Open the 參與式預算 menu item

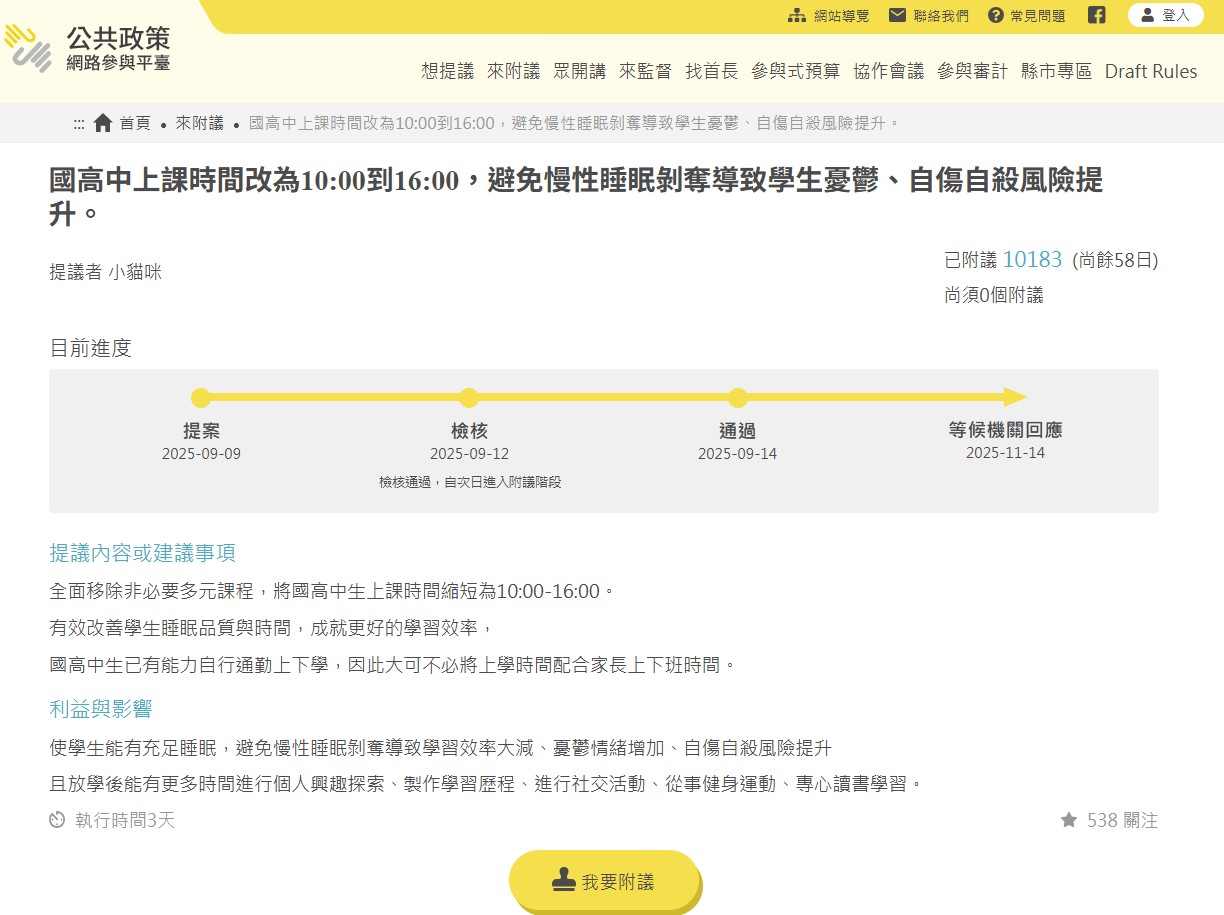coord(795,71)
